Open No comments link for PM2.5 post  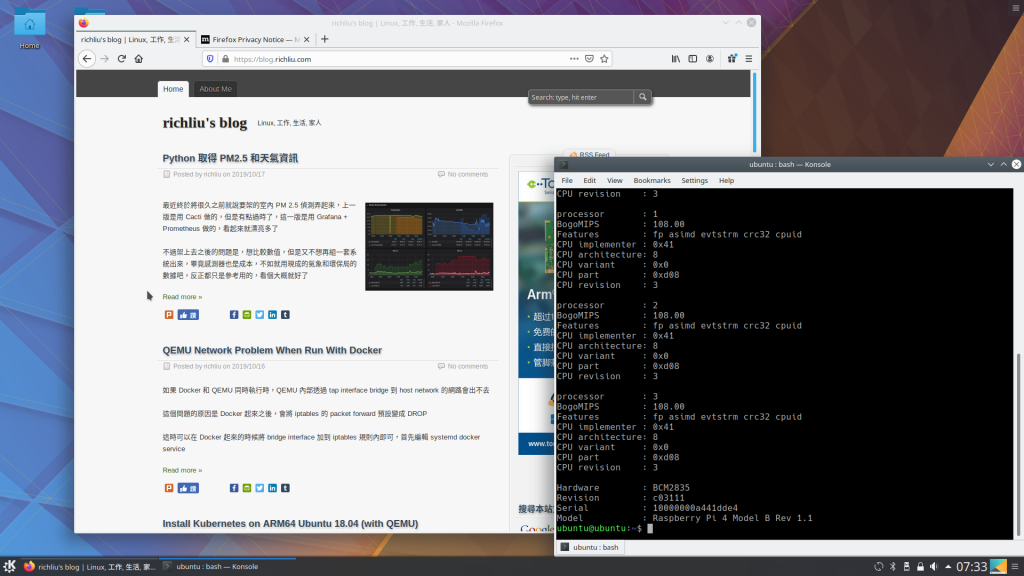coord(468,174)
